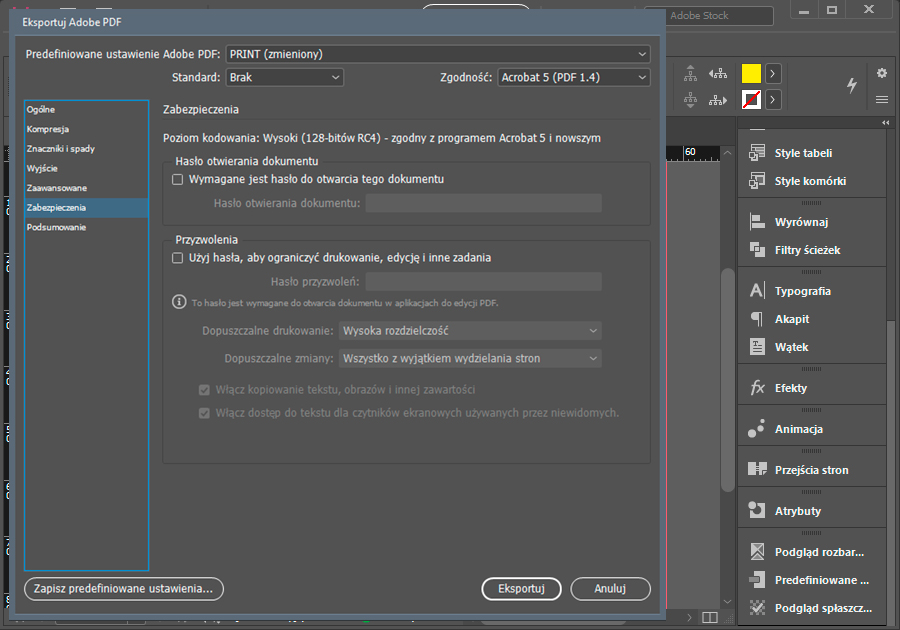Click the Select Previous Object icon

[x=717, y=73]
